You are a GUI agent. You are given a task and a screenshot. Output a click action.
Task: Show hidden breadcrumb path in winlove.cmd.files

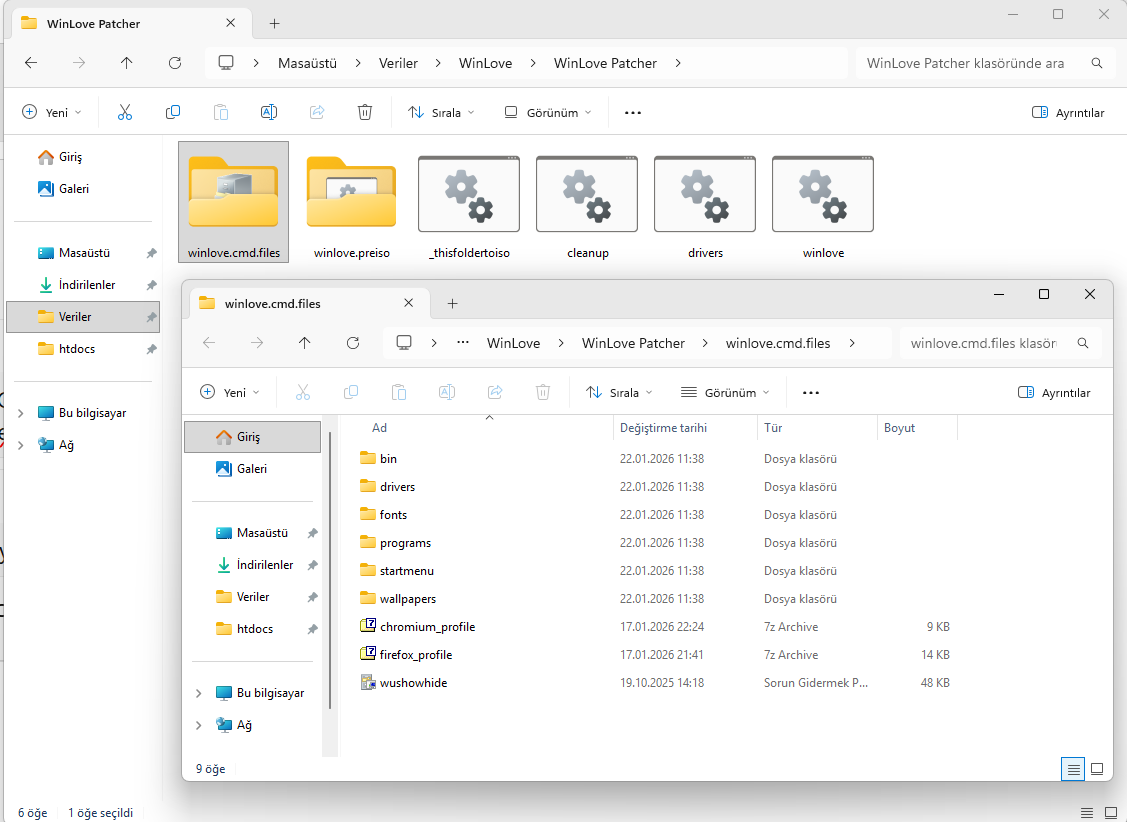(463, 343)
